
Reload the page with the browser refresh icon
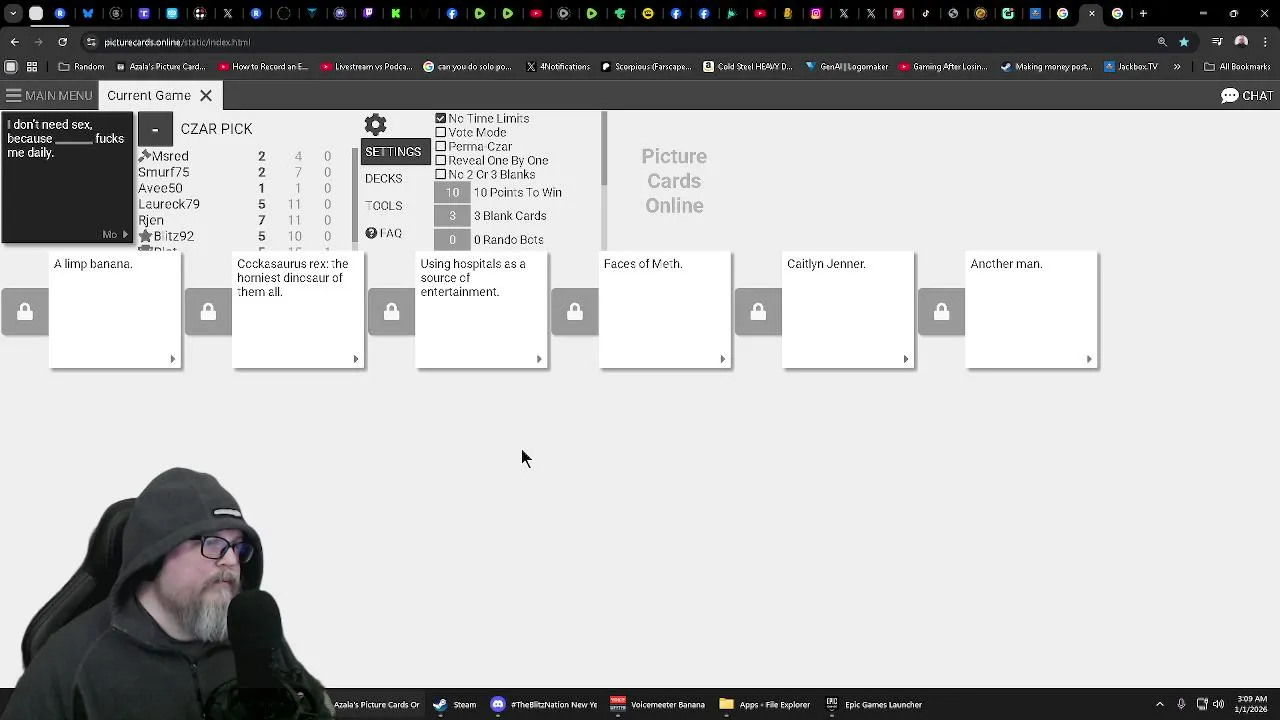62,42
